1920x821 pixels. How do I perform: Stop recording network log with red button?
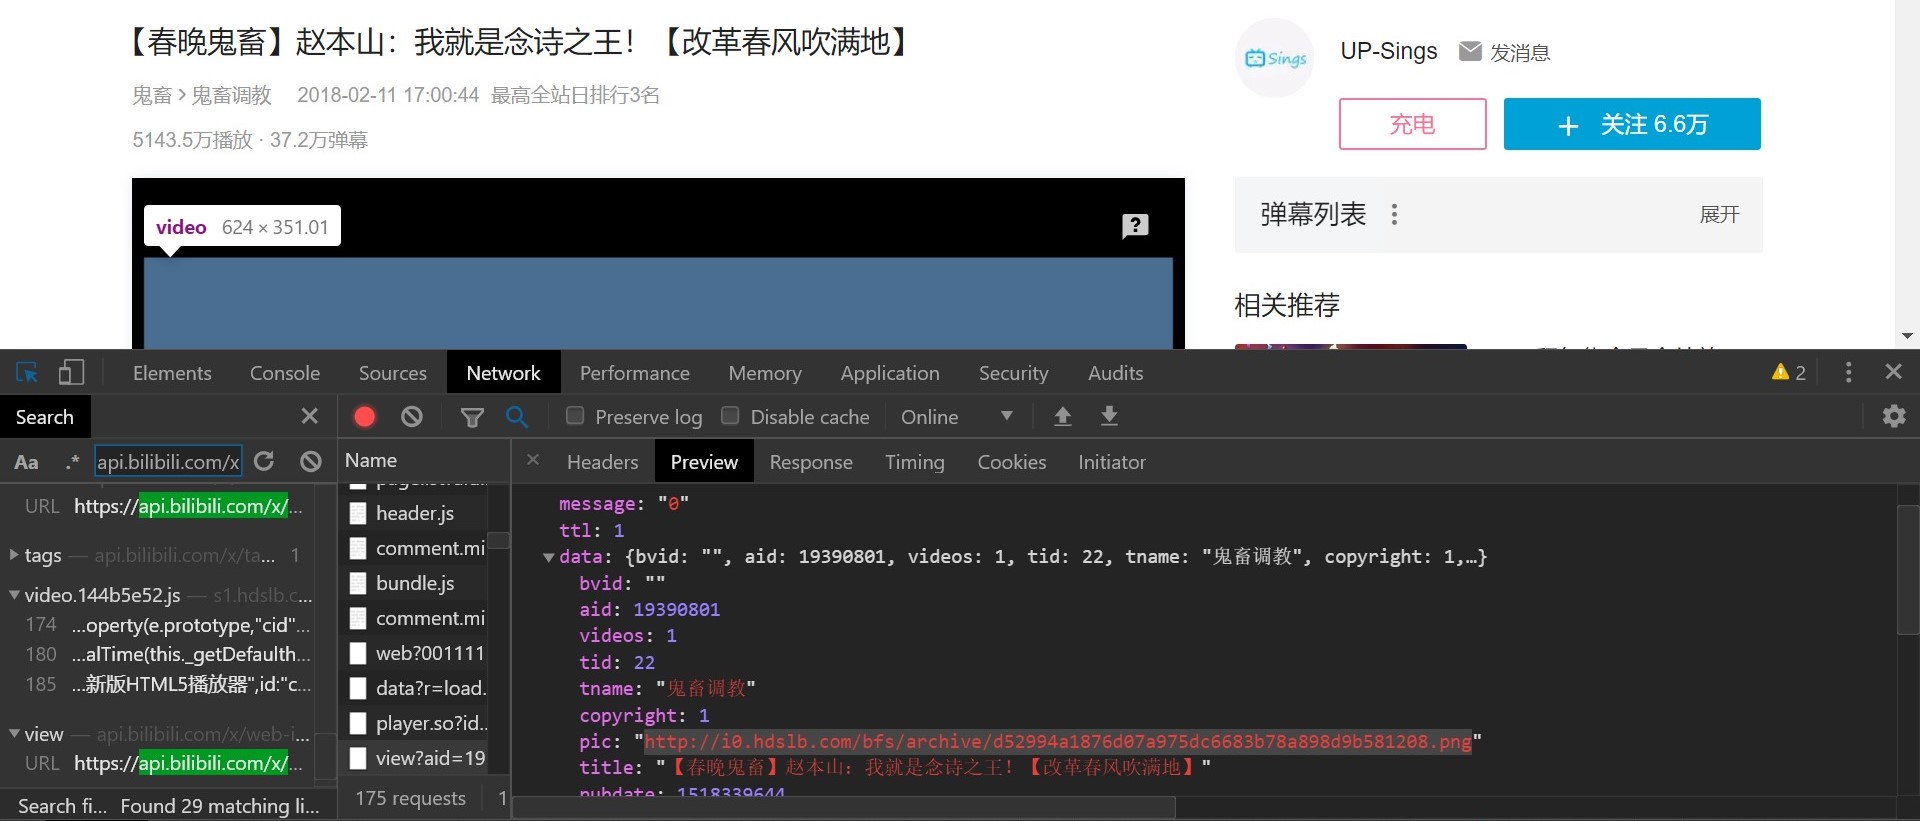(365, 417)
